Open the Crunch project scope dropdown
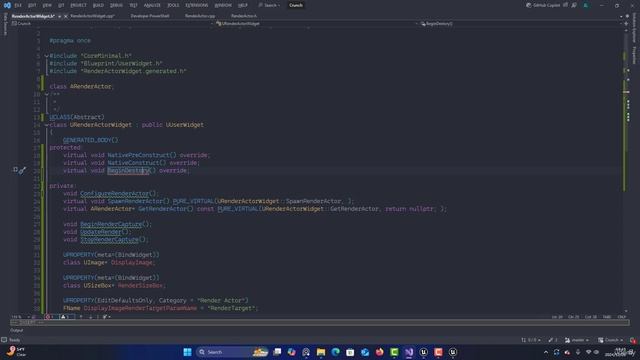 click(x=111, y=24)
